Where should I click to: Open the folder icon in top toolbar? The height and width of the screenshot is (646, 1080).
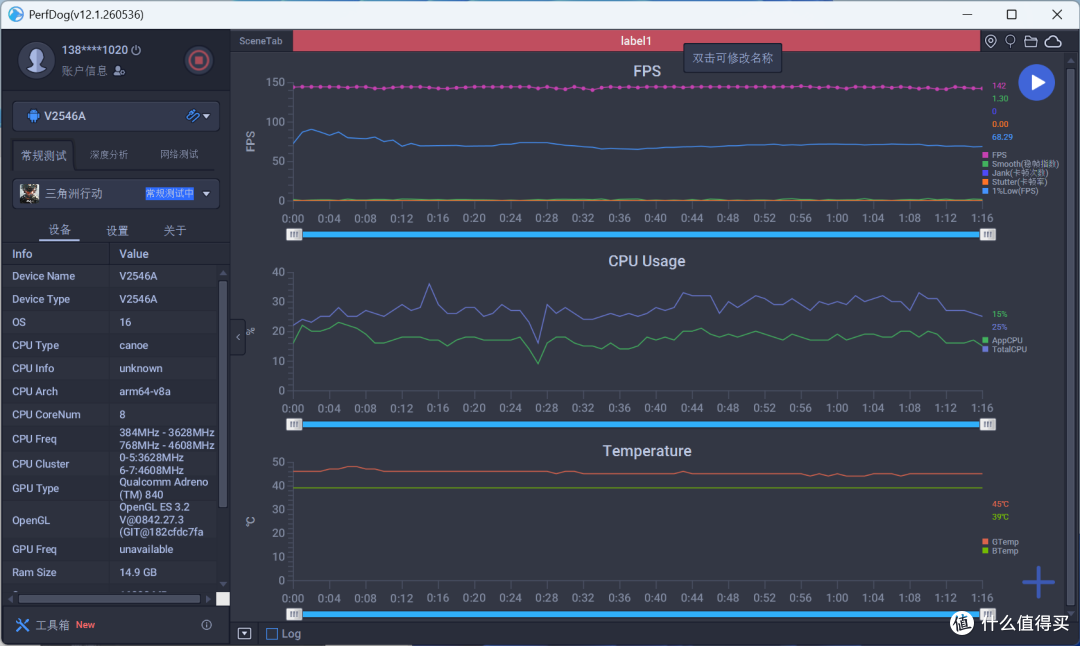tap(1031, 41)
